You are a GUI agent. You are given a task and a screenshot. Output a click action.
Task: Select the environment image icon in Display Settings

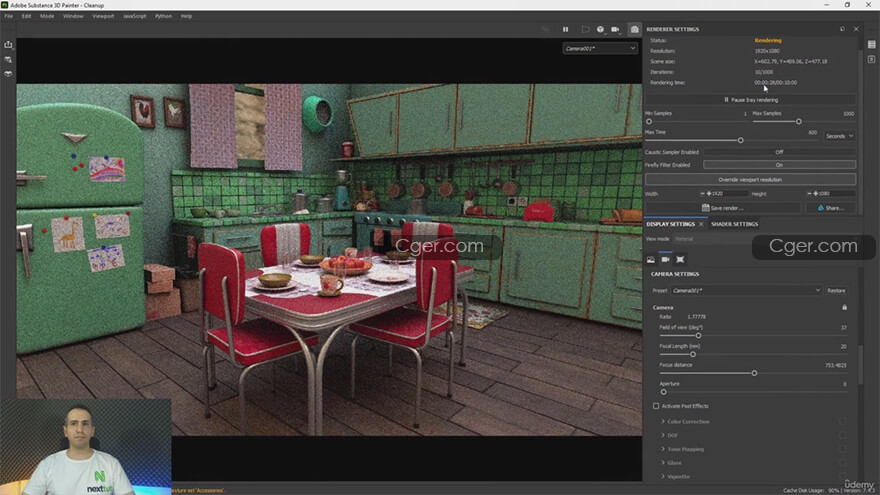point(650,259)
